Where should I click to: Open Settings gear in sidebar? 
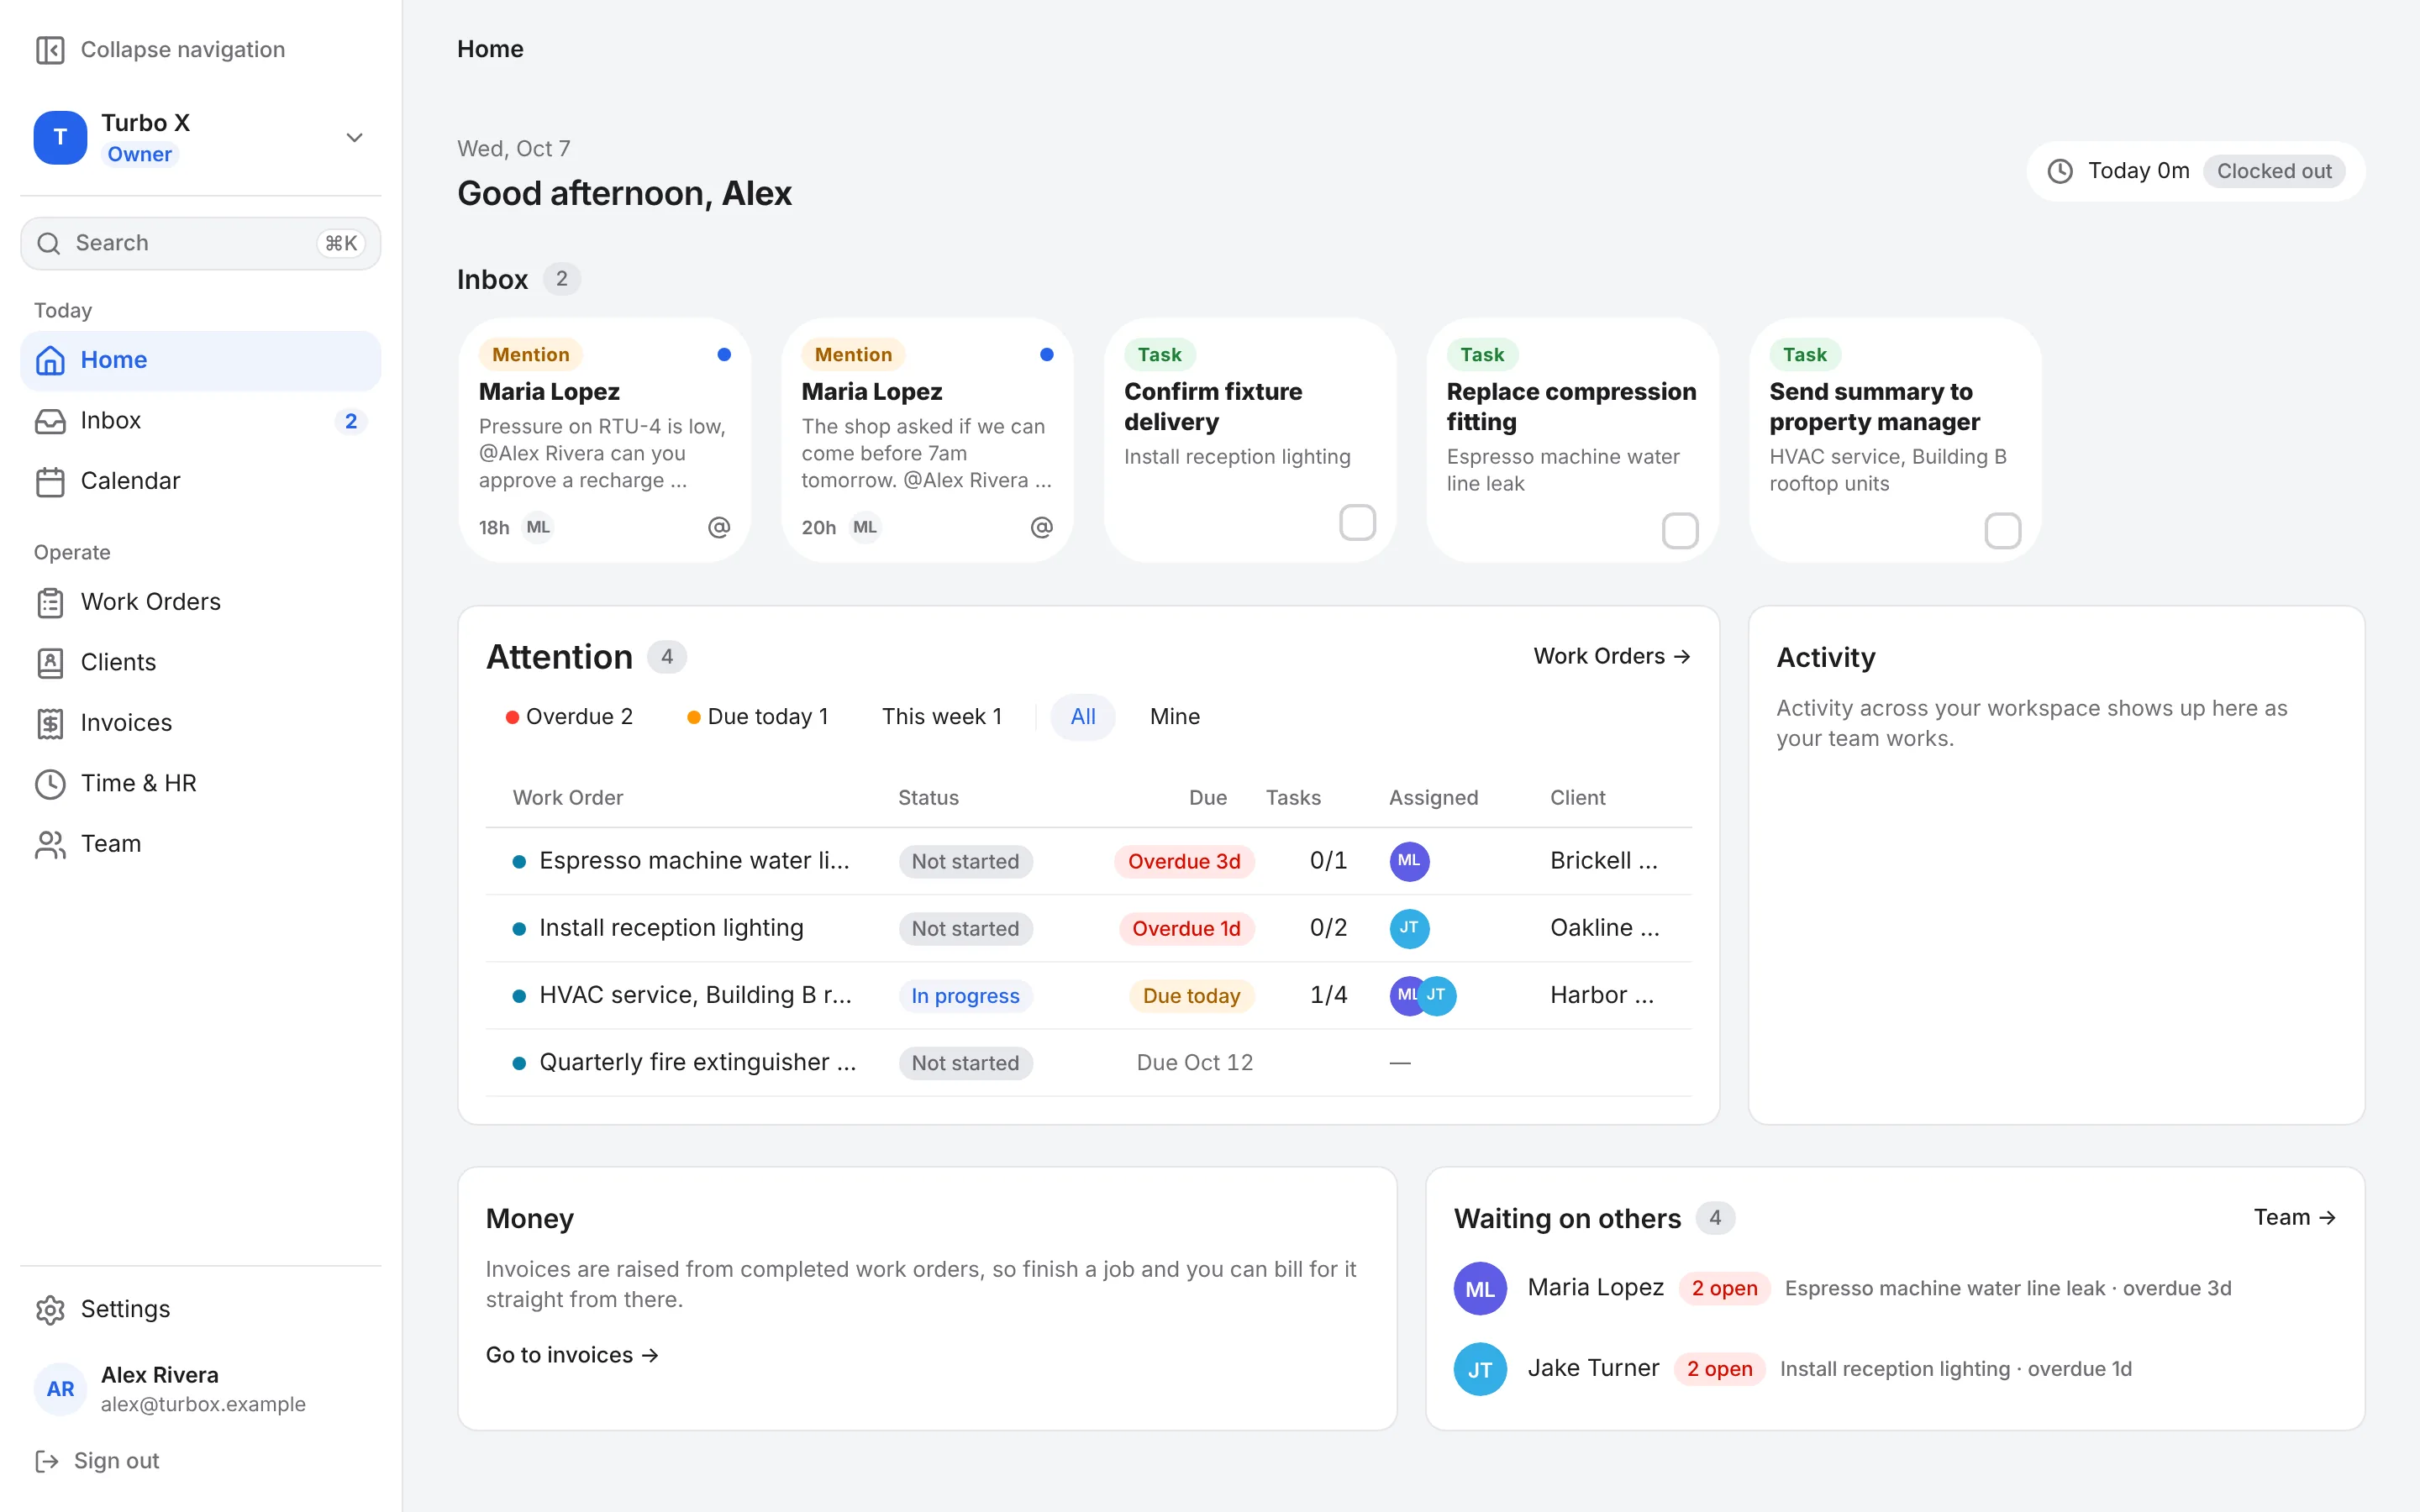pos(50,1309)
